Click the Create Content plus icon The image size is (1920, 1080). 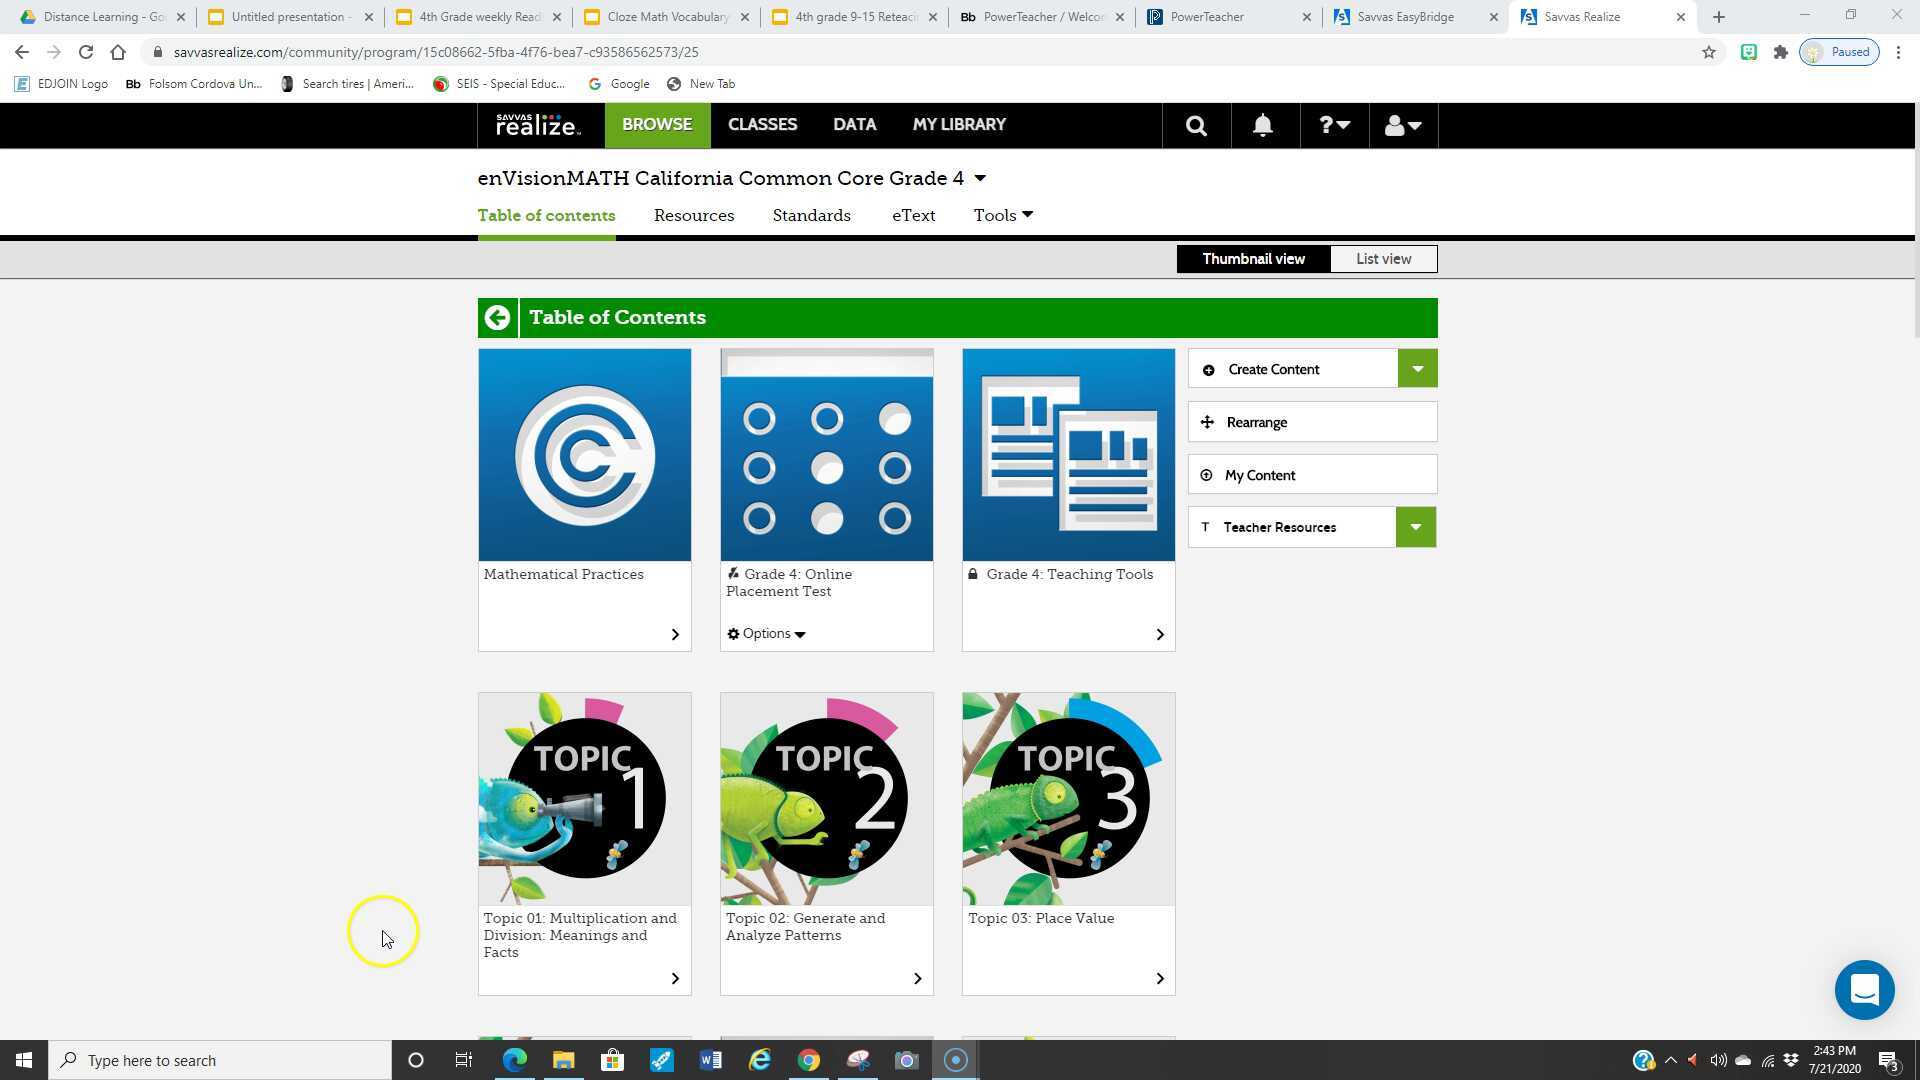click(x=1207, y=368)
